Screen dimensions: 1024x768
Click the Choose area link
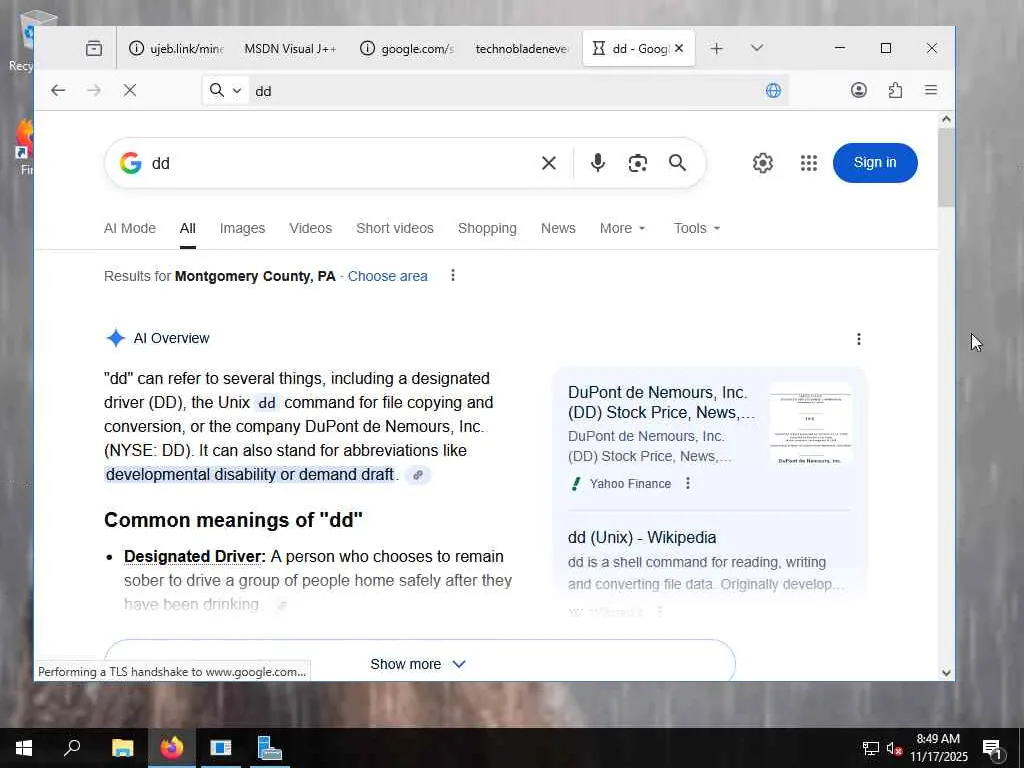click(387, 276)
